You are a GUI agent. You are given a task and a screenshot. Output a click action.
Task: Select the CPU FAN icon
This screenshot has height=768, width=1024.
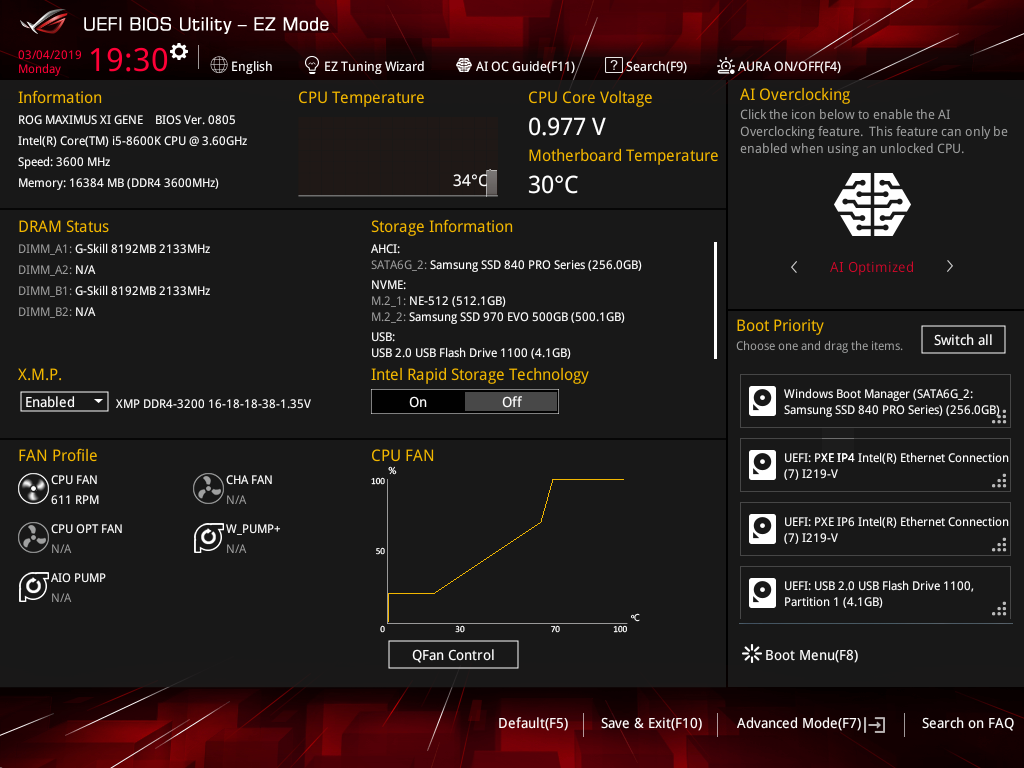(x=33, y=489)
